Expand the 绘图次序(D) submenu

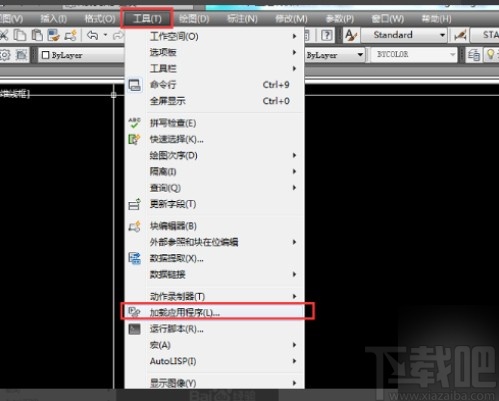(x=214, y=155)
